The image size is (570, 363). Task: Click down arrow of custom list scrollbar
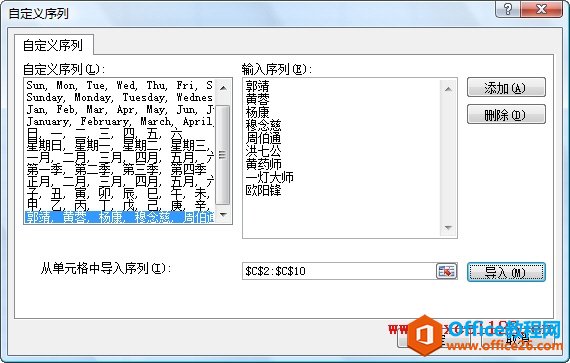(x=223, y=214)
